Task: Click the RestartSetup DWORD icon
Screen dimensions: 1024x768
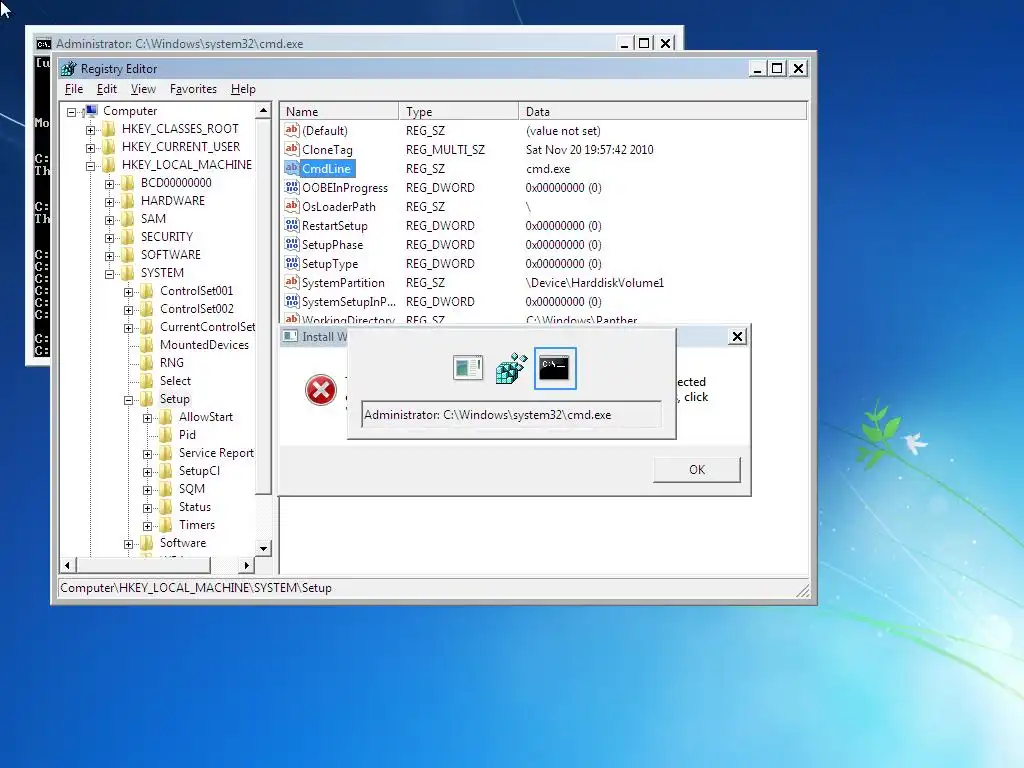Action: click(x=292, y=225)
